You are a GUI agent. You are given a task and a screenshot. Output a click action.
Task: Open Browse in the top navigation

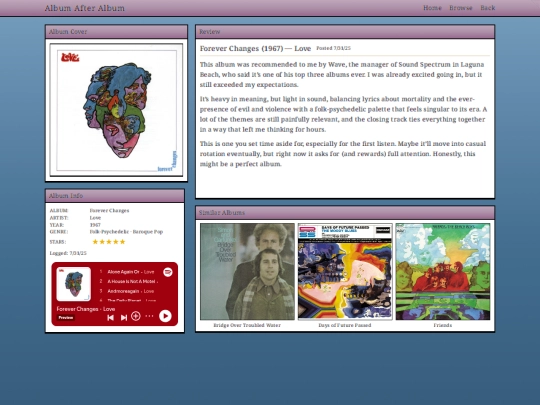461,8
